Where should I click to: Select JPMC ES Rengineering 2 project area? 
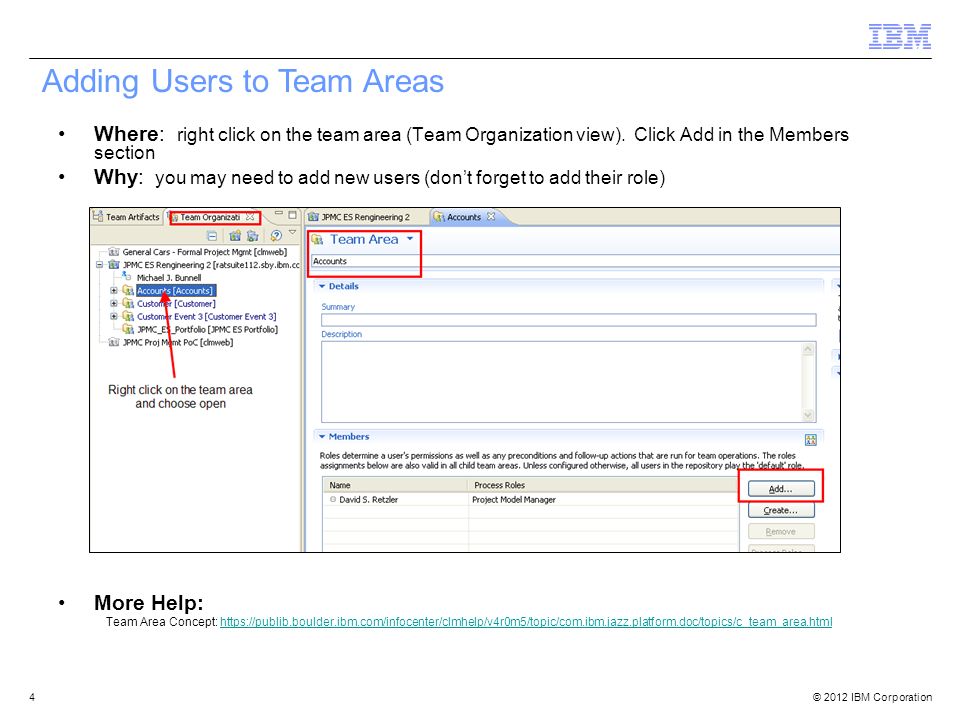click(211, 265)
